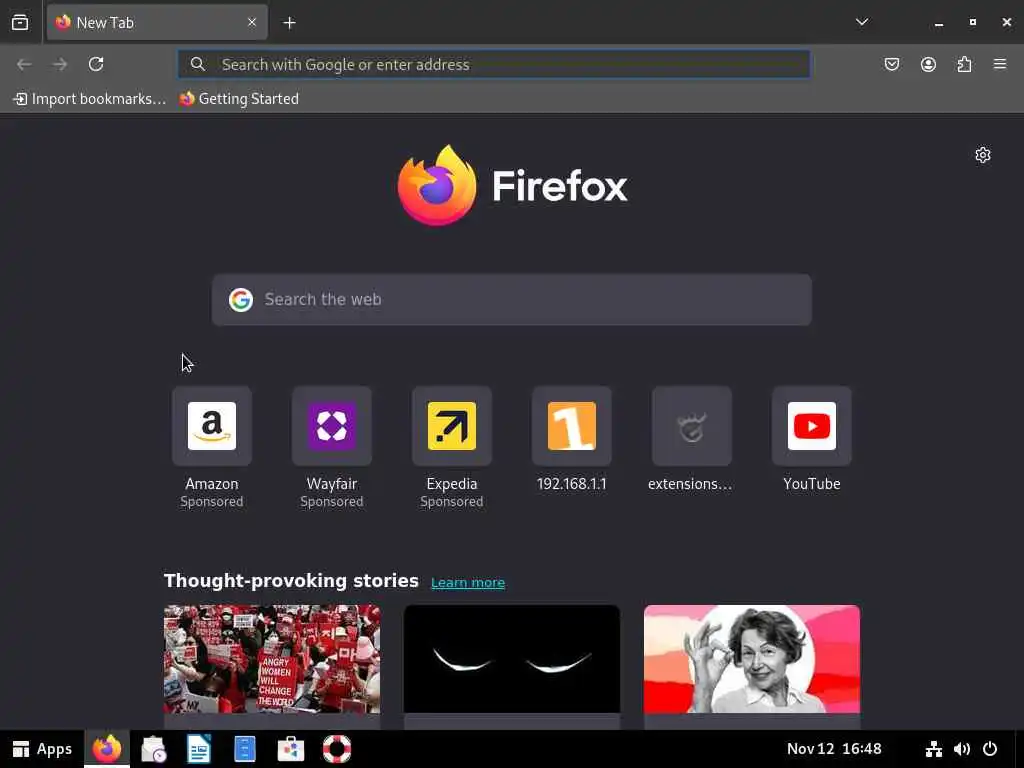Image resolution: width=1024 pixels, height=768 pixels.
Task: Click the address bar magnifier icon
Action: (x=197, y=64)
